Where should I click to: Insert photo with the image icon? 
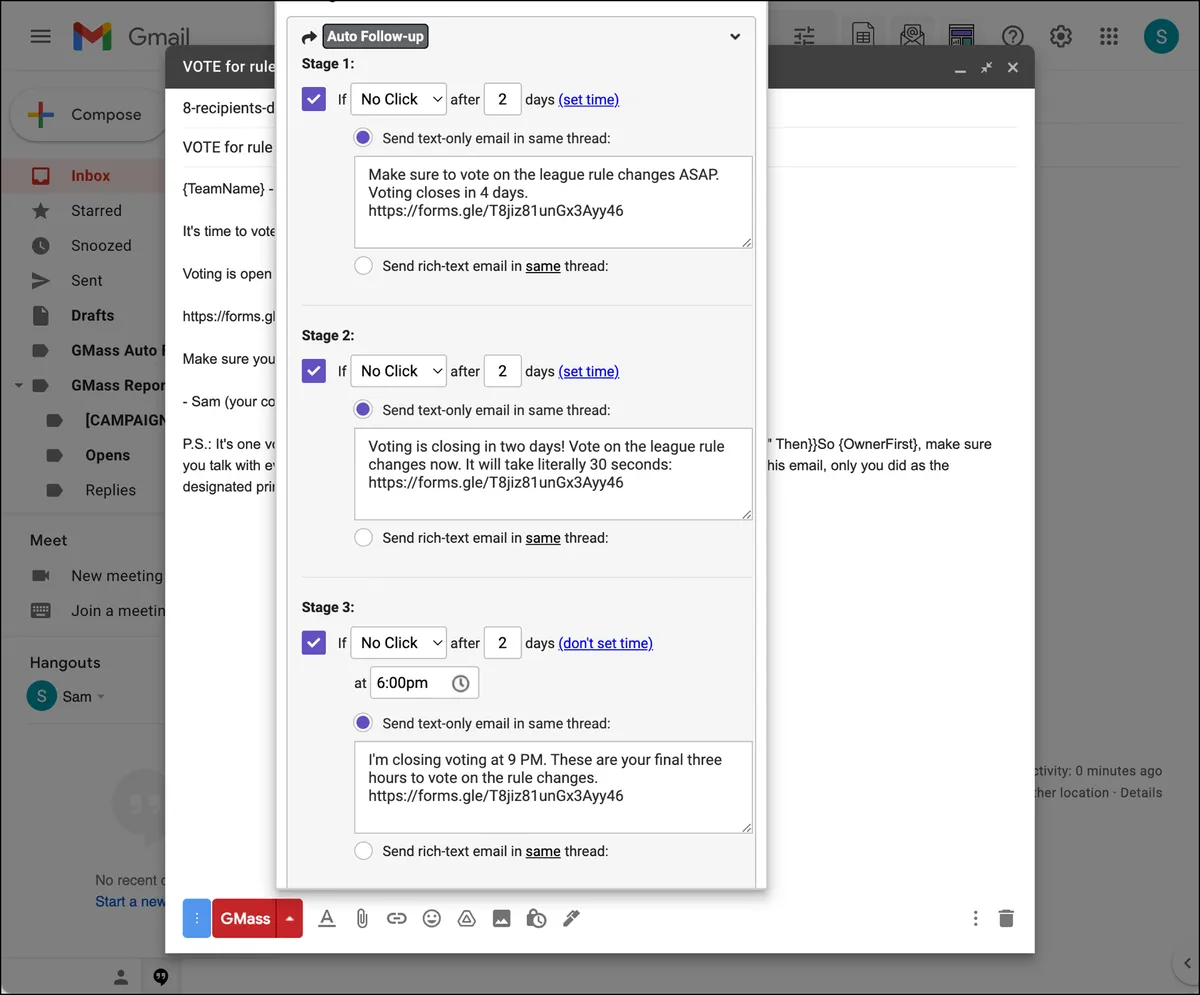coord(502,918)
